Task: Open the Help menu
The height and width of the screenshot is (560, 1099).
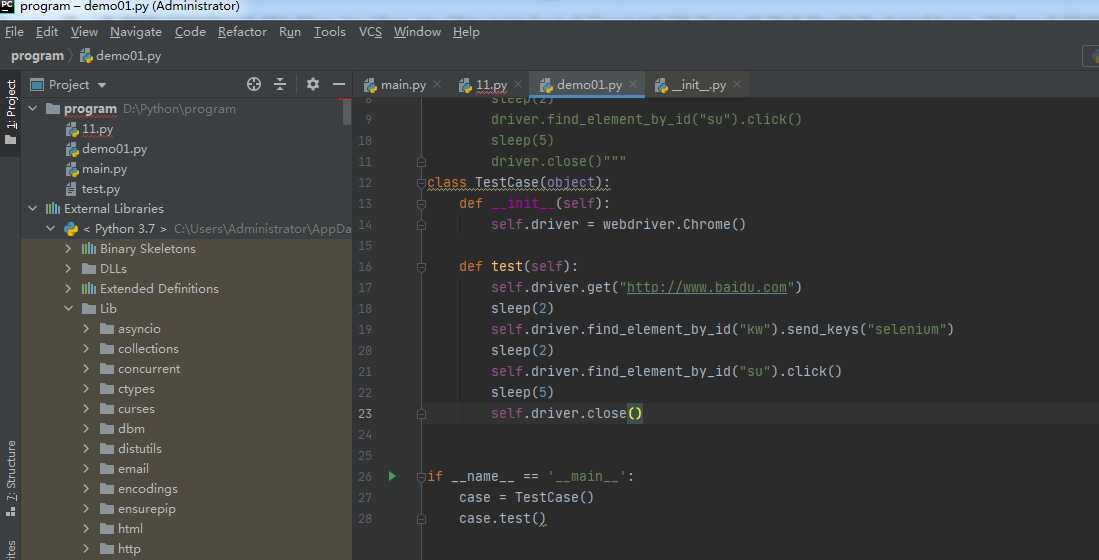Action: 466,32
